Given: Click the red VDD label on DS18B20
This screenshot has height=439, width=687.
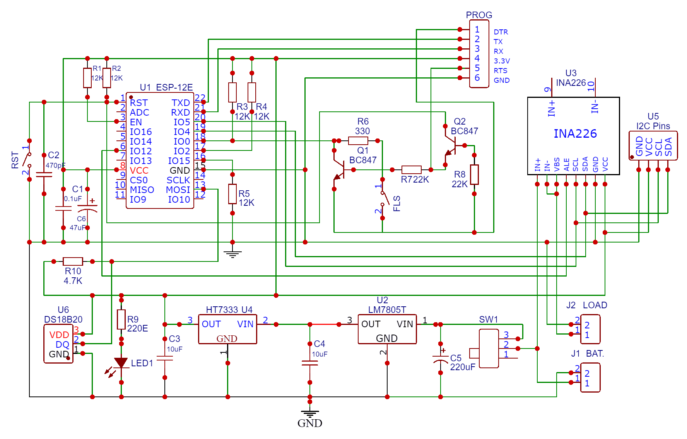Looking at the screenshot, I should [59, 335].
